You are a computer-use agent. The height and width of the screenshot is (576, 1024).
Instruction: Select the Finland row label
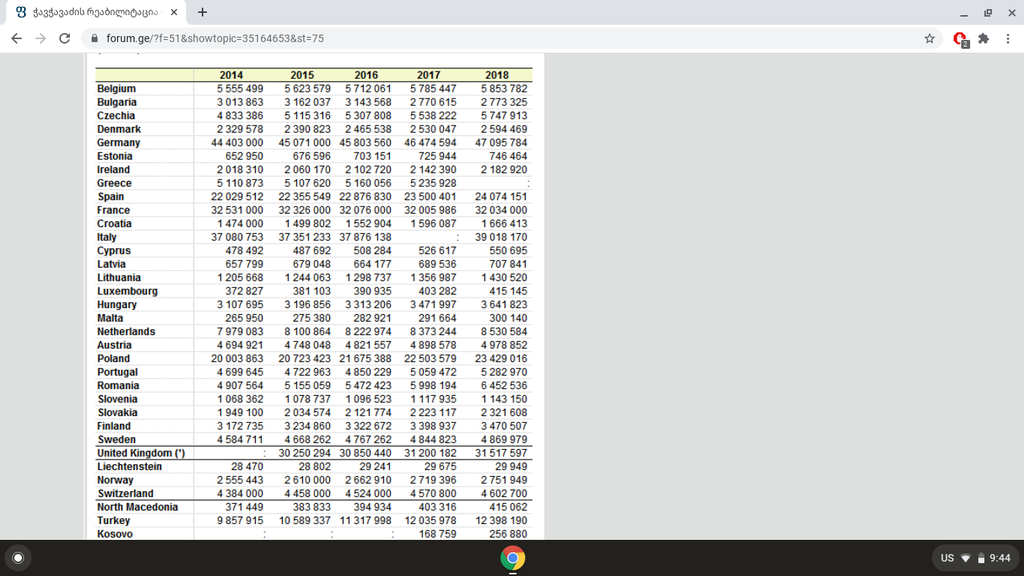(114, 426)
